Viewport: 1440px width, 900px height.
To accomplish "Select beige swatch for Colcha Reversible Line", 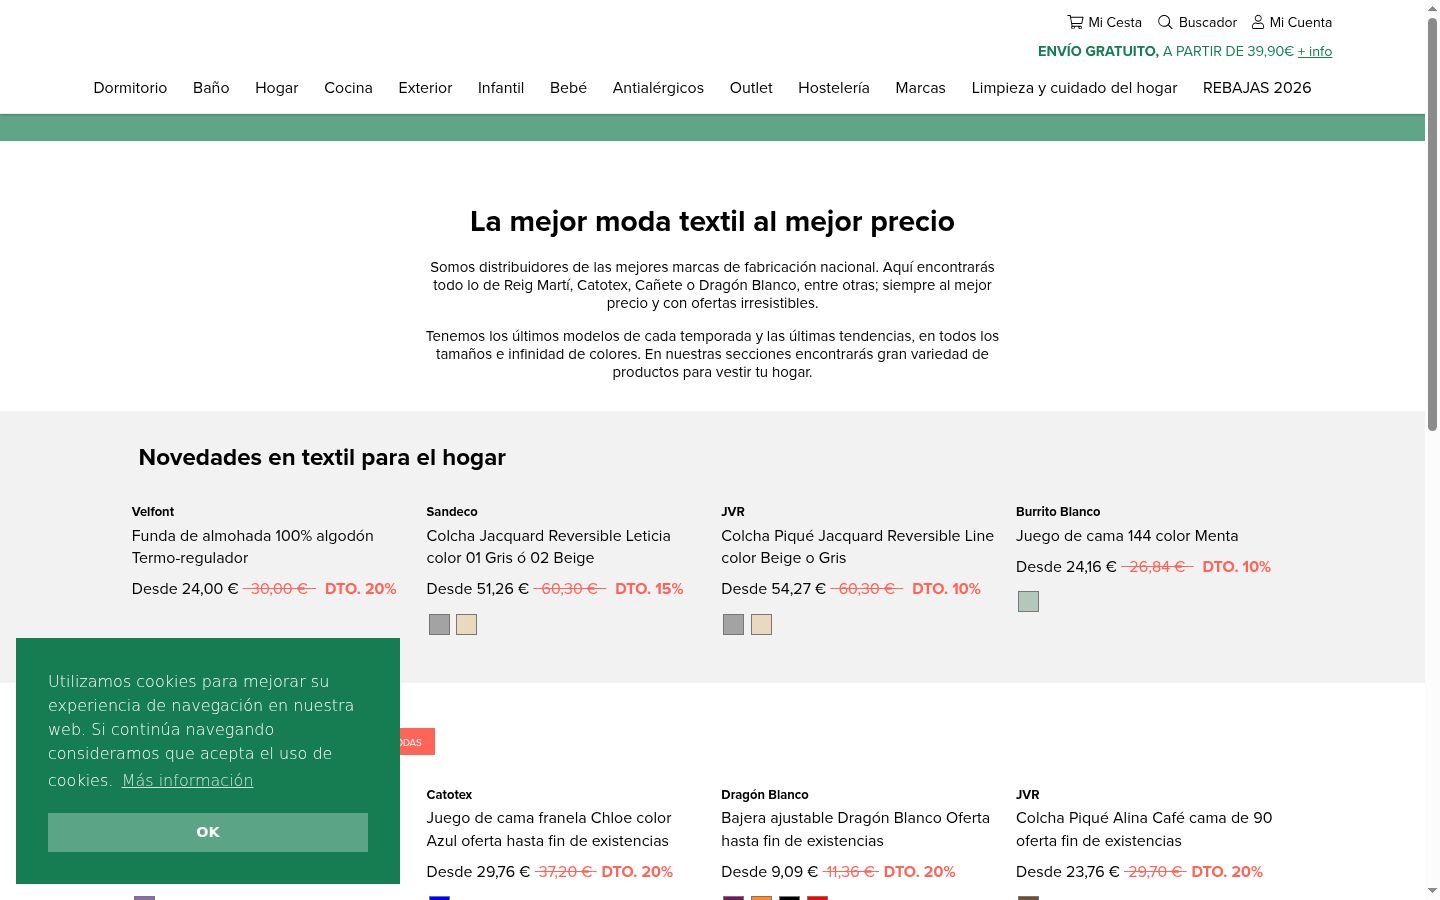I will [x=762, y=625].
